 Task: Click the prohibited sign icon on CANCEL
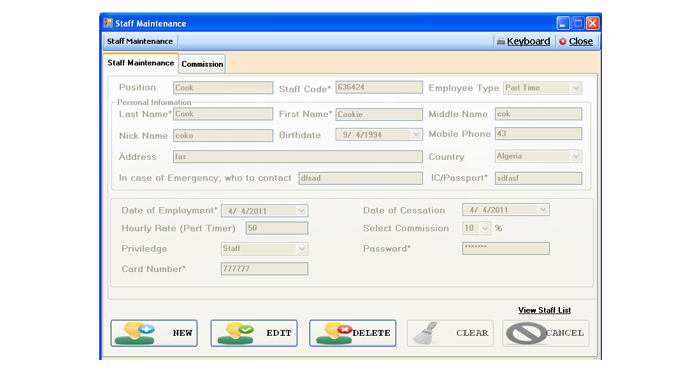coord(526,333)
